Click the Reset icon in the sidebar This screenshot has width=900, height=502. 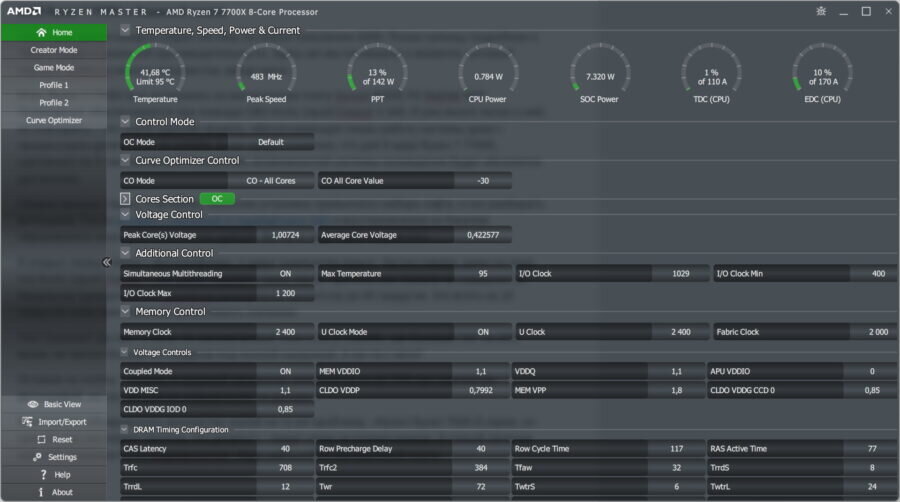pyautogui.click(x=41, y=439)
